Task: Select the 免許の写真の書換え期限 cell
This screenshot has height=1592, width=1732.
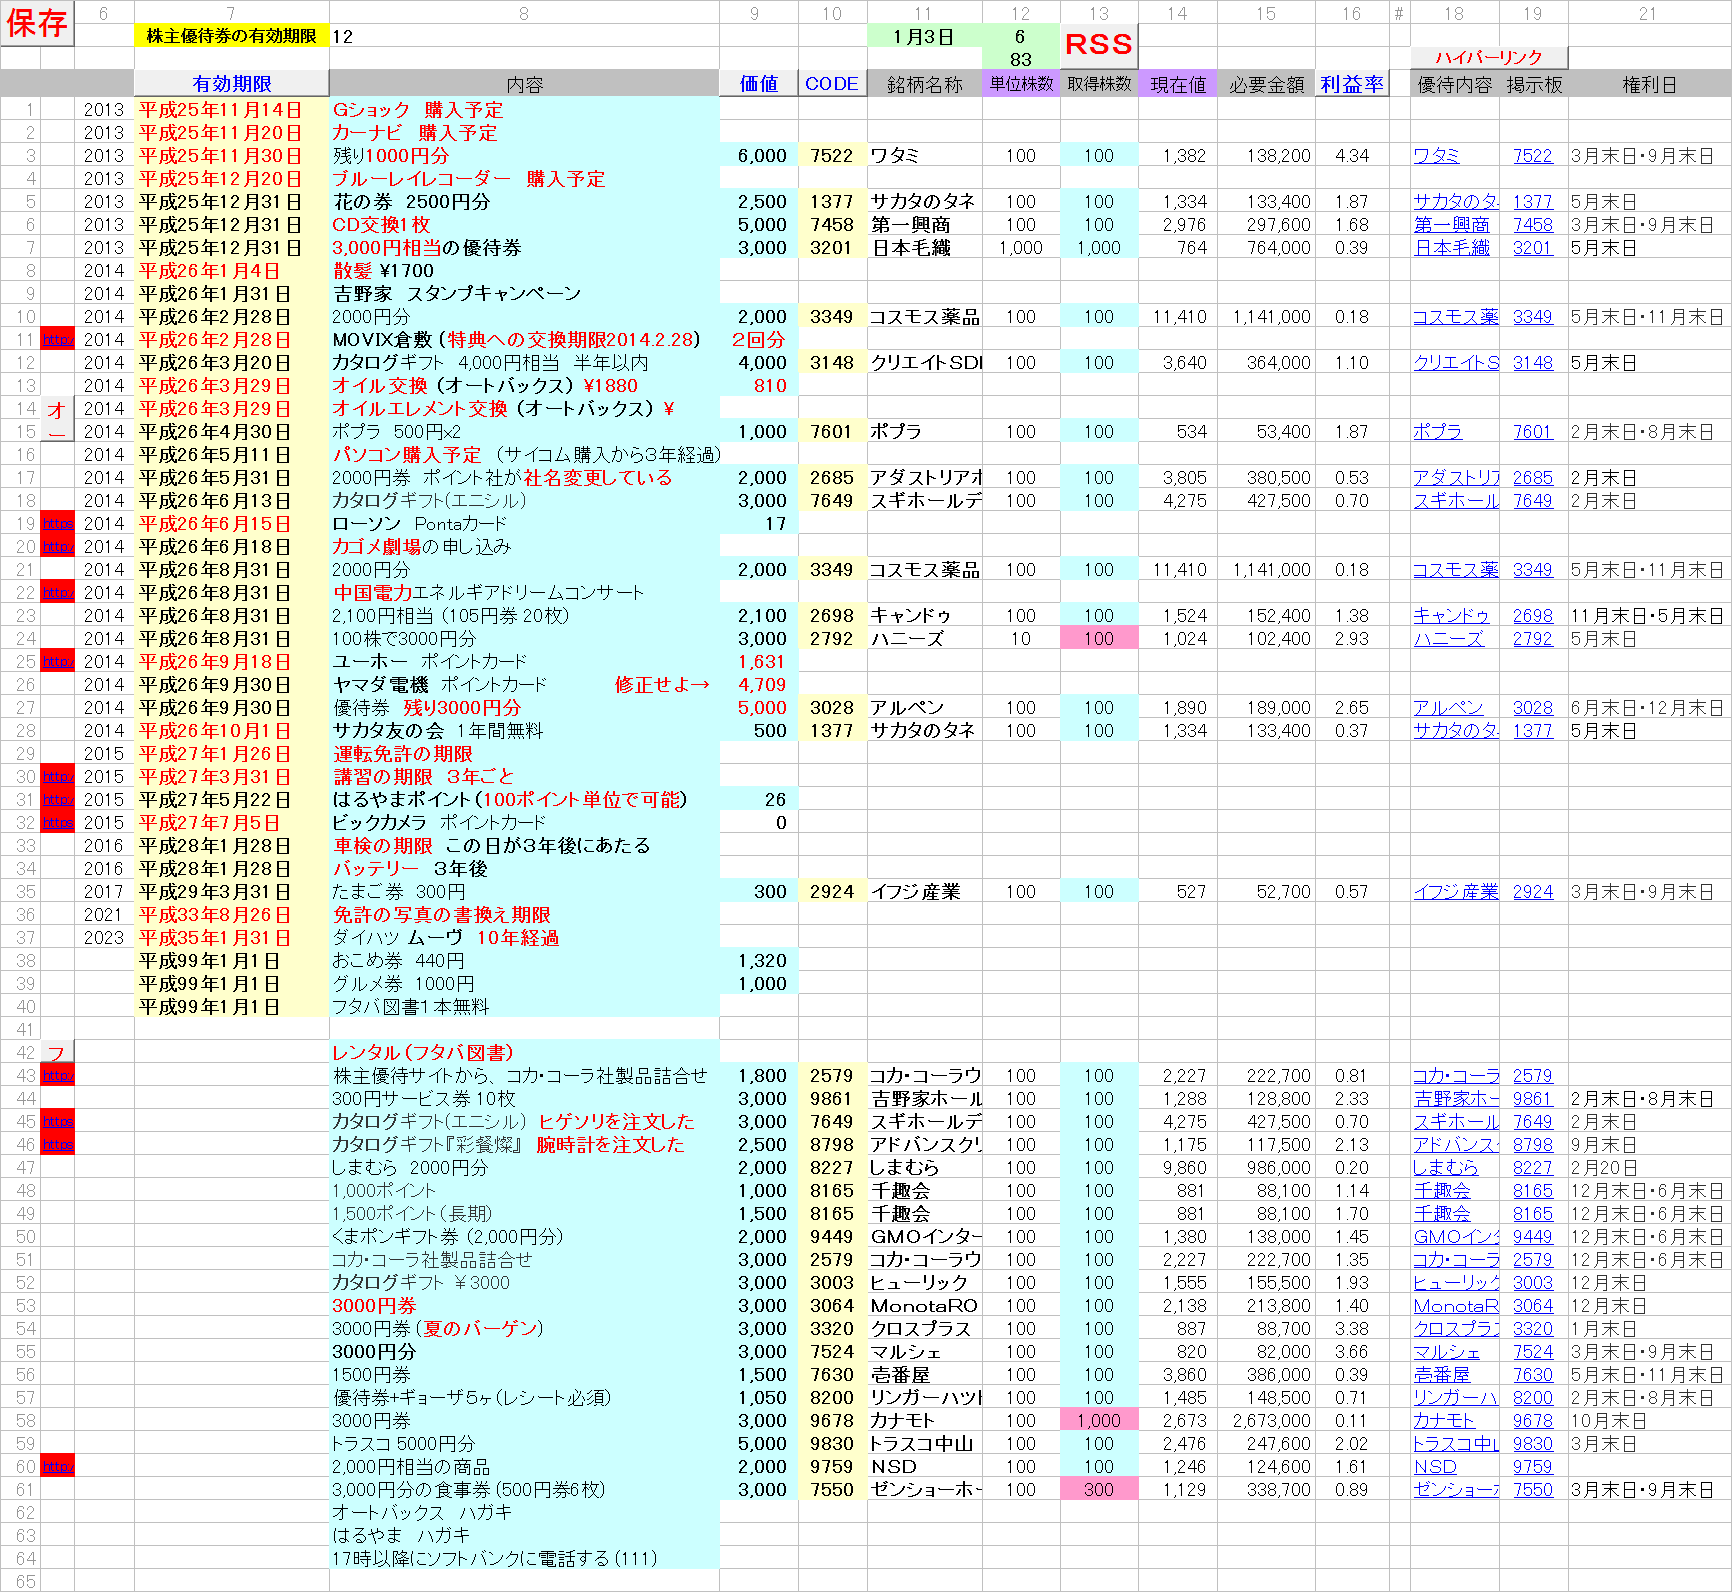Action: (x=525, y=915)
